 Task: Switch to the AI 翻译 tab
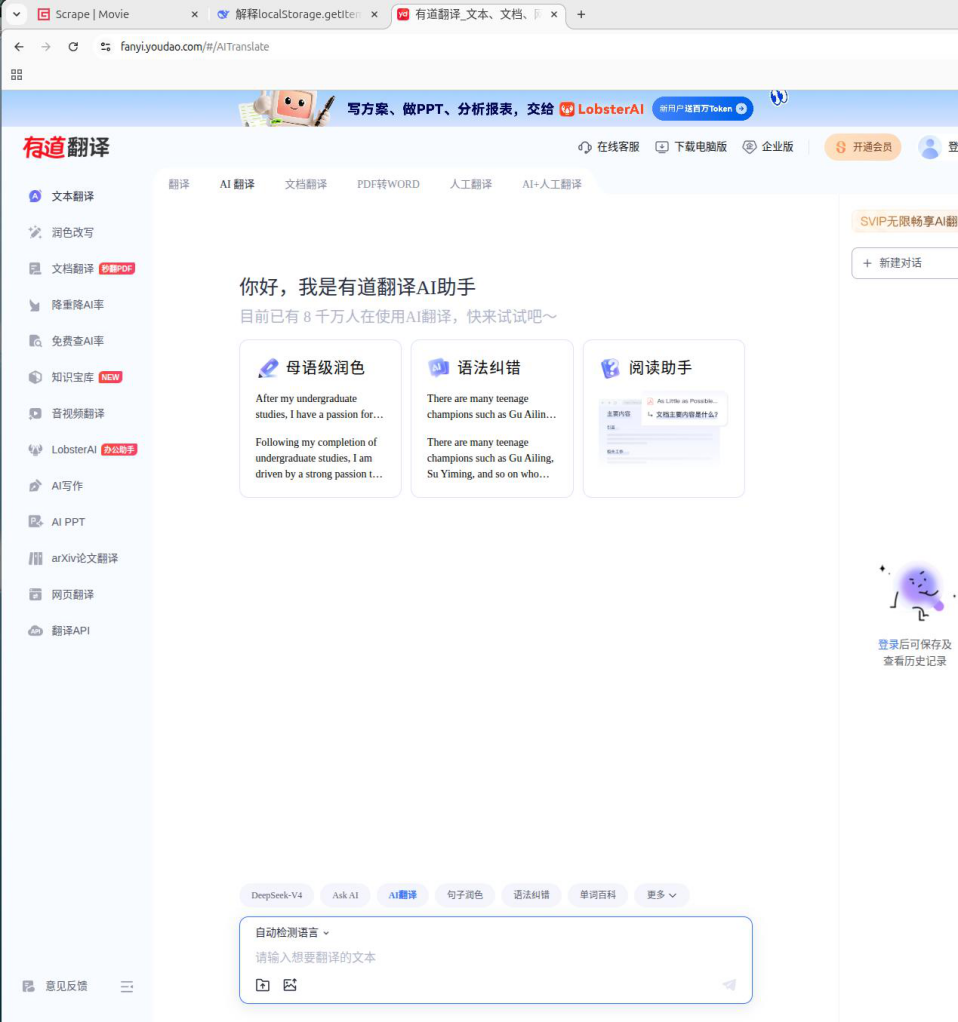(237, 184)
